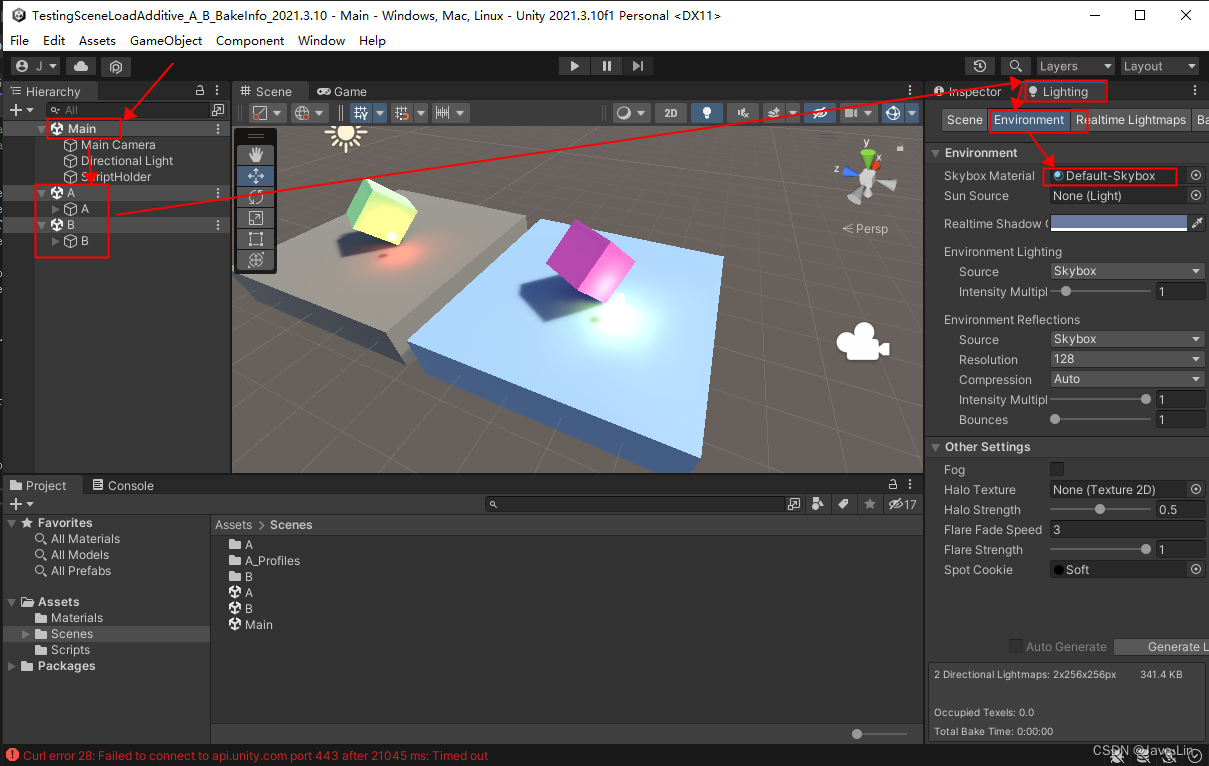Viewport: 1209px width, 766px height.
Task: Open the GameObject menu
Action: click(x=166, y=40)
